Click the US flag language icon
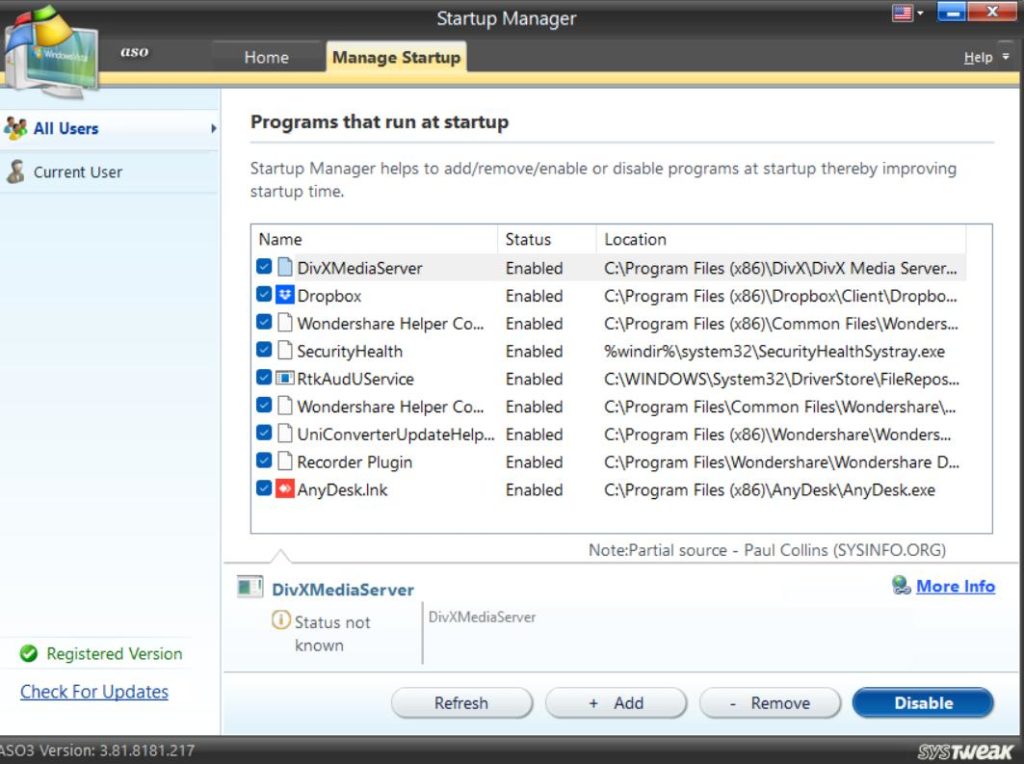Image resolution: width=1024 pixels, height=764 pixels. pyautogui.click(x=903, y=13)
